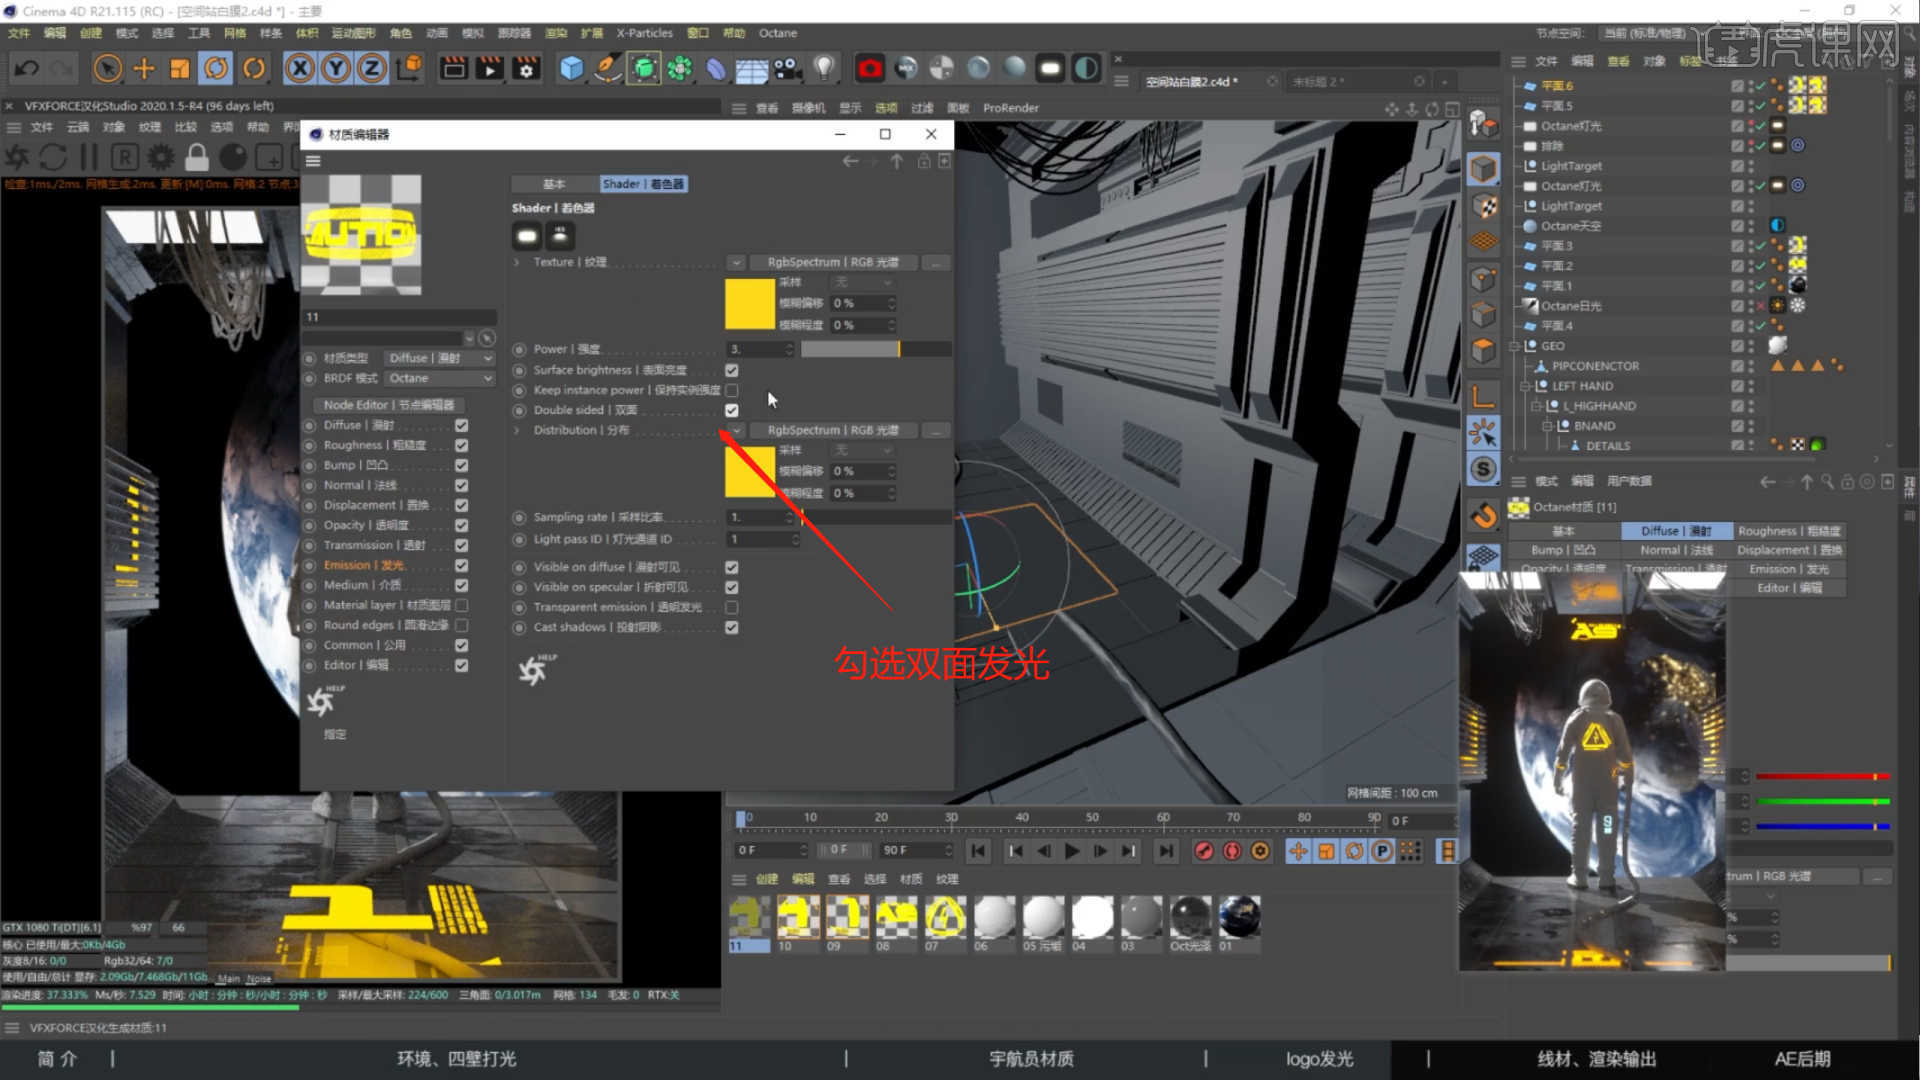Click the Undo arrow icon

[27, 68]
